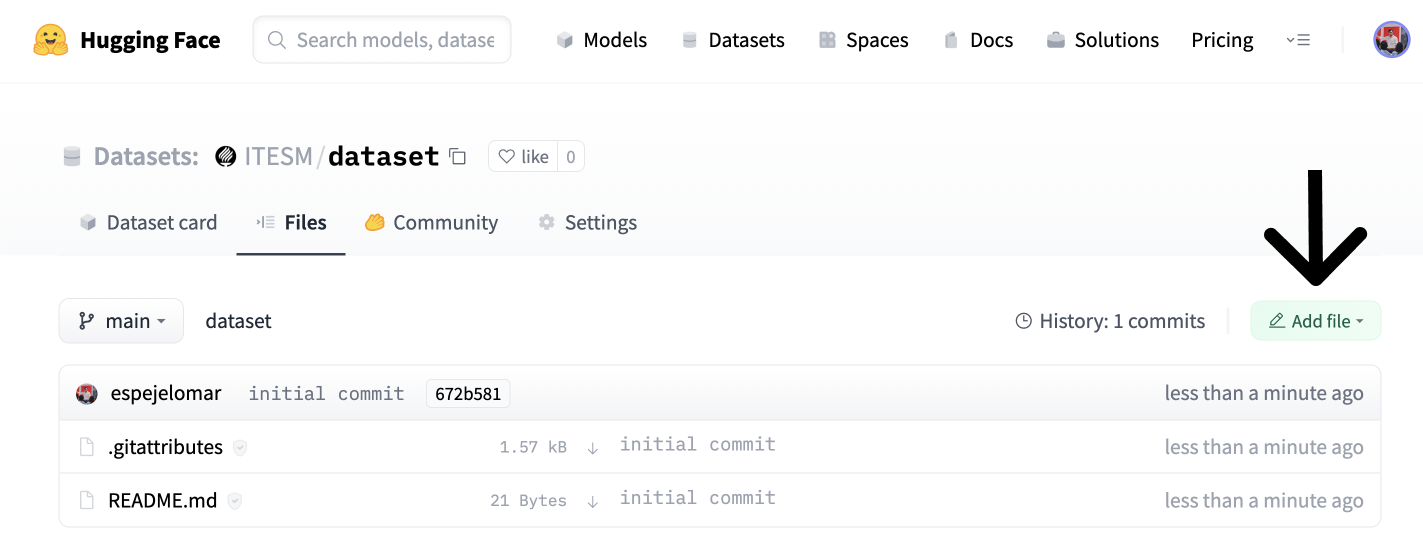
Task: Open commit hash 672b581
Action: click(468, 393)
